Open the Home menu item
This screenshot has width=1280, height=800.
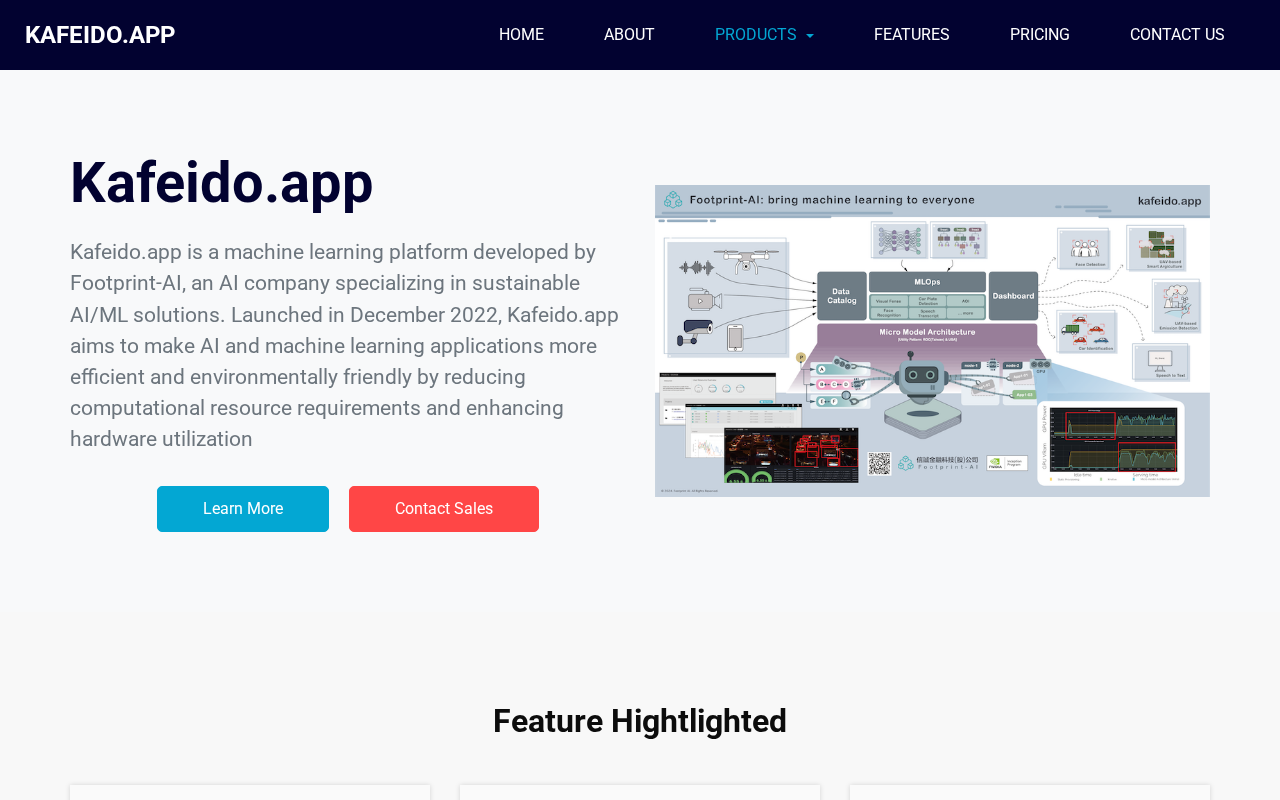click(x=521, y=35)
